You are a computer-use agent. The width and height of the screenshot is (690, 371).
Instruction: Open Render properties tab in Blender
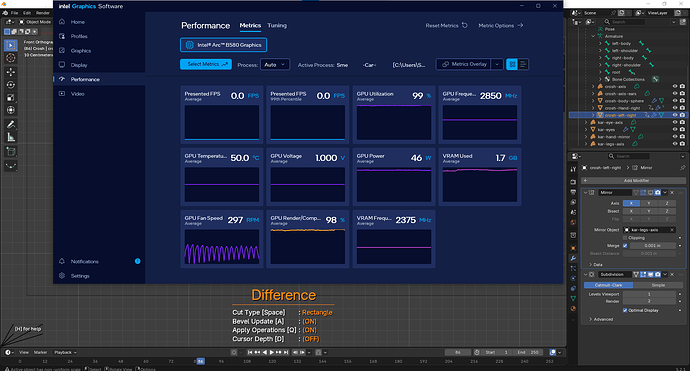573,182
